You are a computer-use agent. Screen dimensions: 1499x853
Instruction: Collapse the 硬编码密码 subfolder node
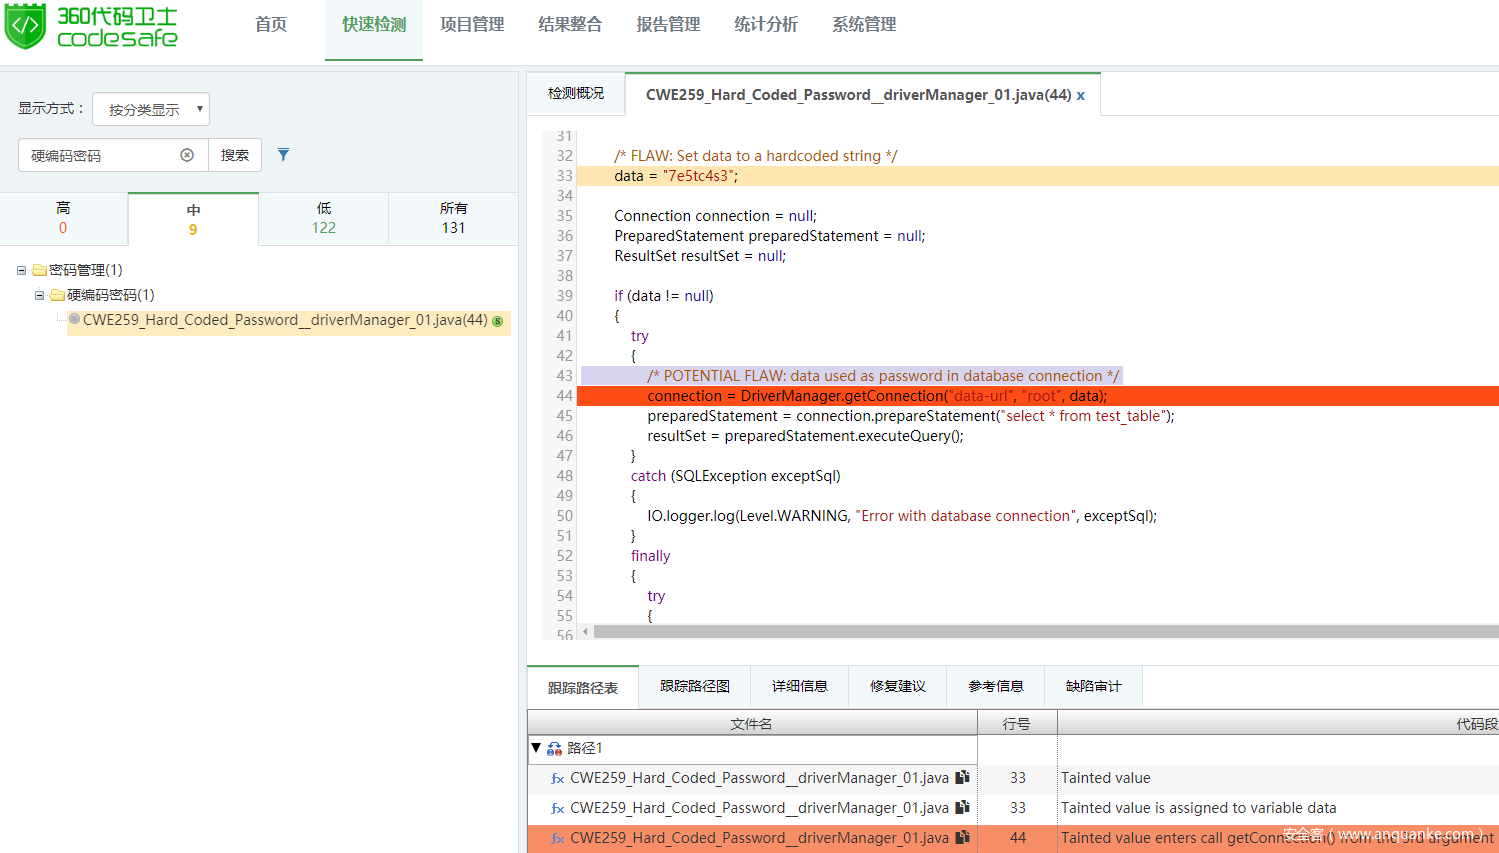tap(39, 295)
